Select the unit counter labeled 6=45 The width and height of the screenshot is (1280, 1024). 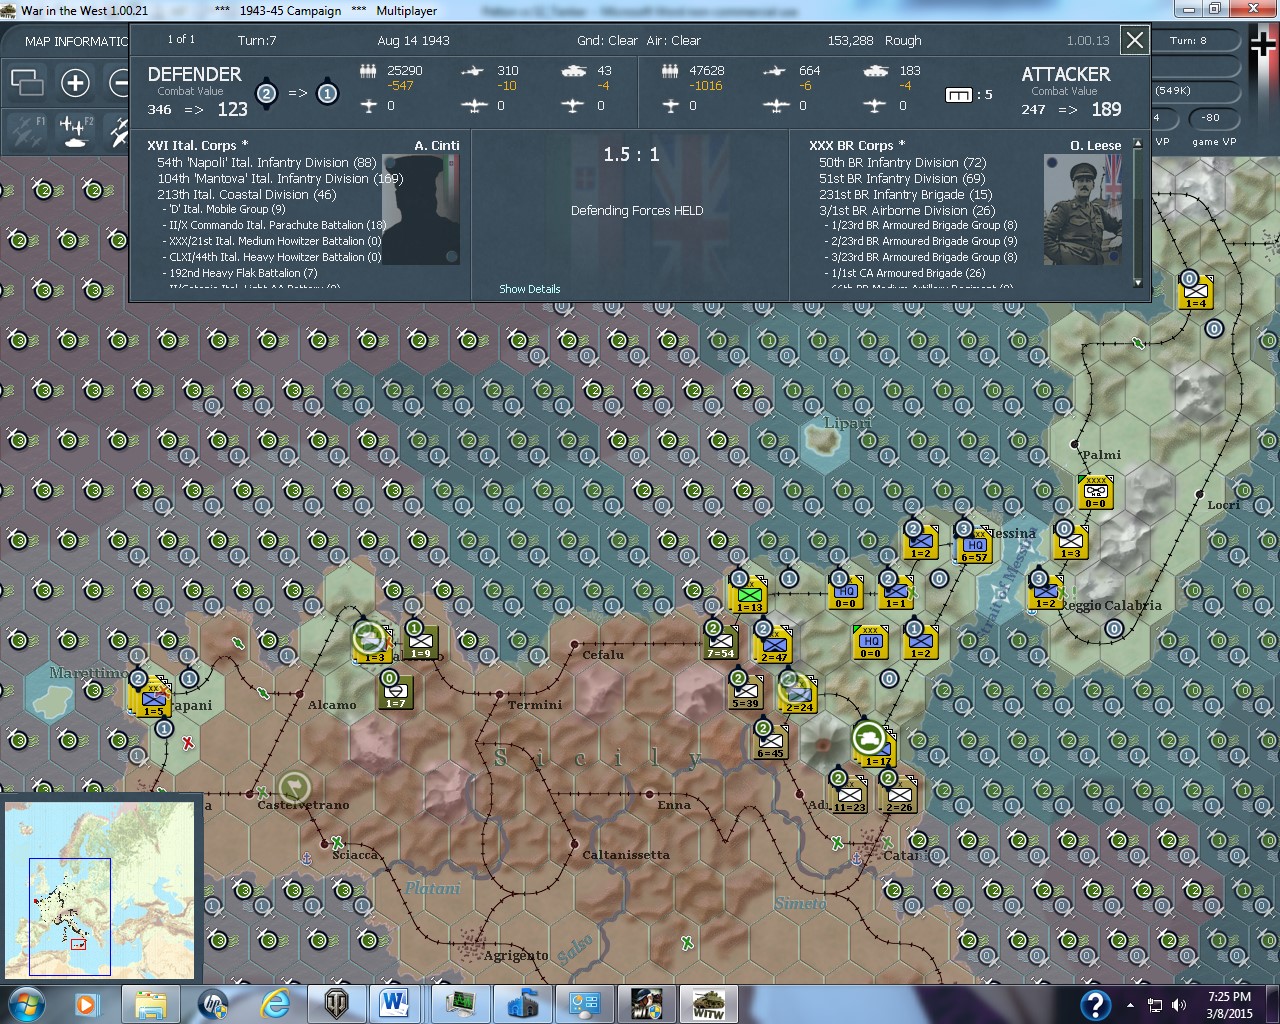(x=770, y=741)
